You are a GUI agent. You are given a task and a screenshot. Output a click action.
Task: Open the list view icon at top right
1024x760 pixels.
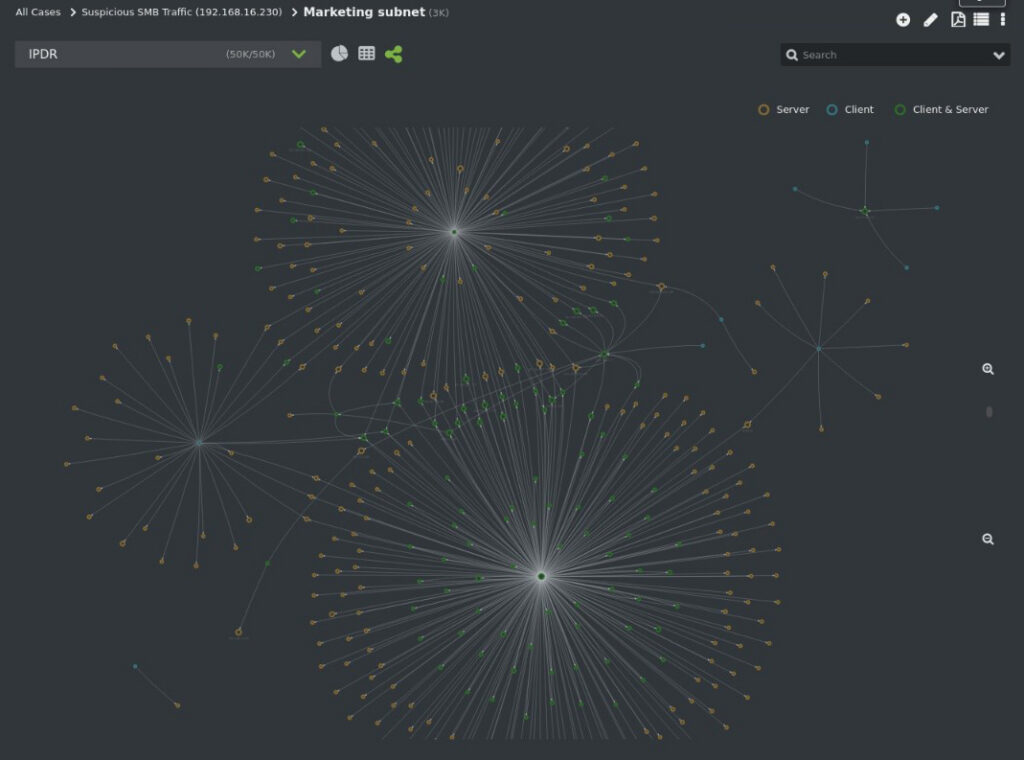[x=981, y=20]
